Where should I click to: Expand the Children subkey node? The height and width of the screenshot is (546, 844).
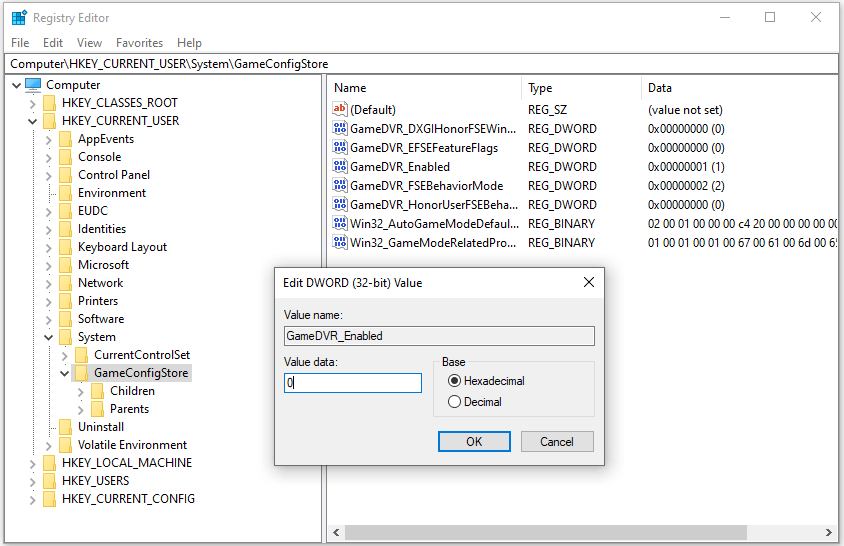(81, 391)
